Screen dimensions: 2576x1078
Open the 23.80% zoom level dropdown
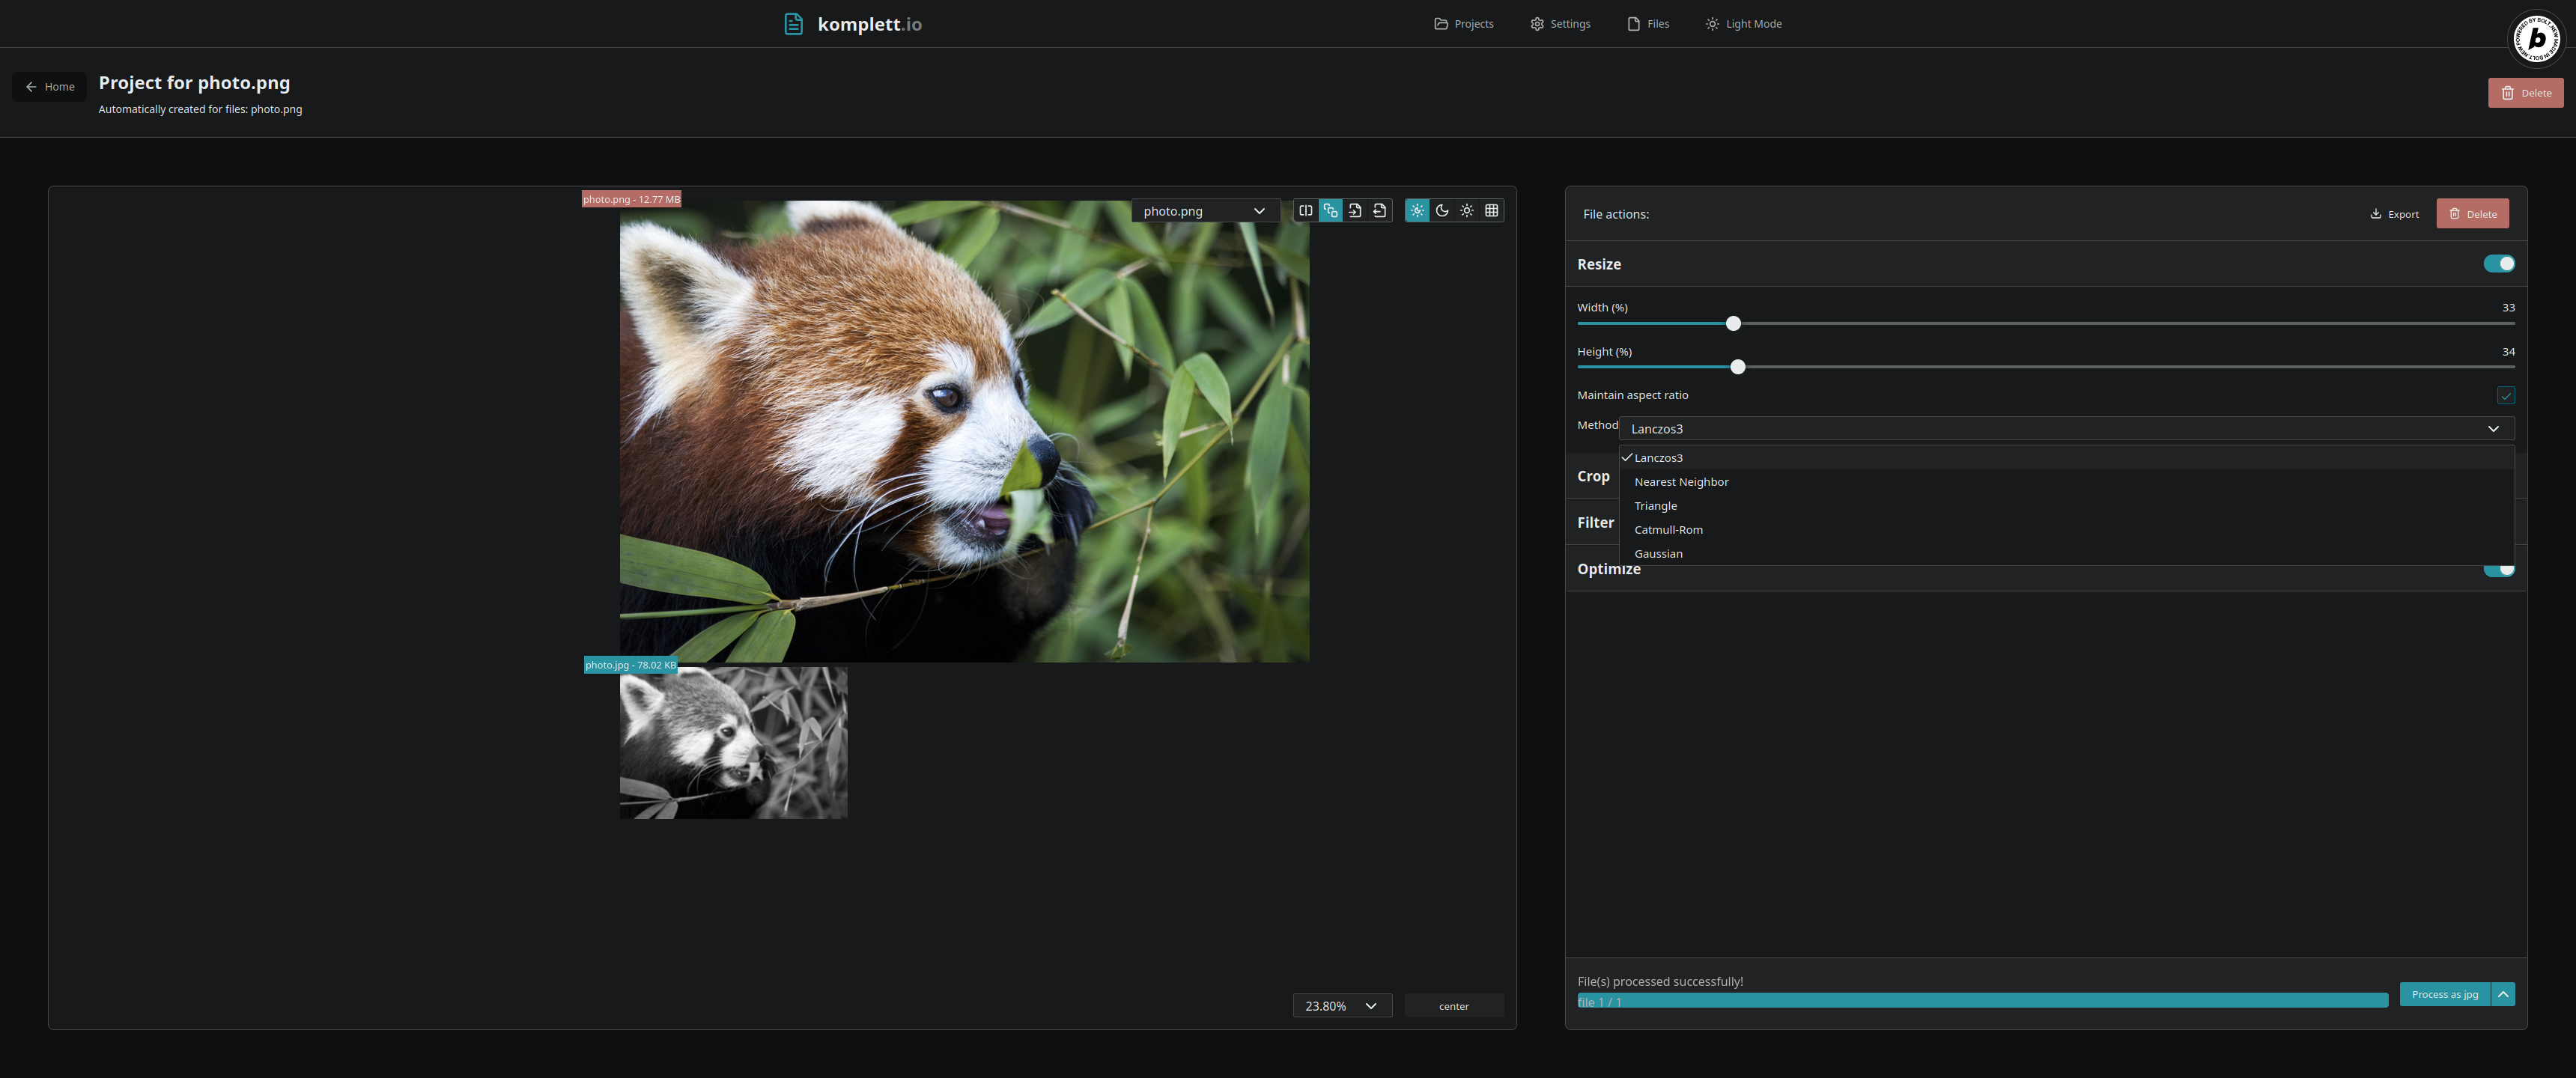[x=1341, y=1006]
